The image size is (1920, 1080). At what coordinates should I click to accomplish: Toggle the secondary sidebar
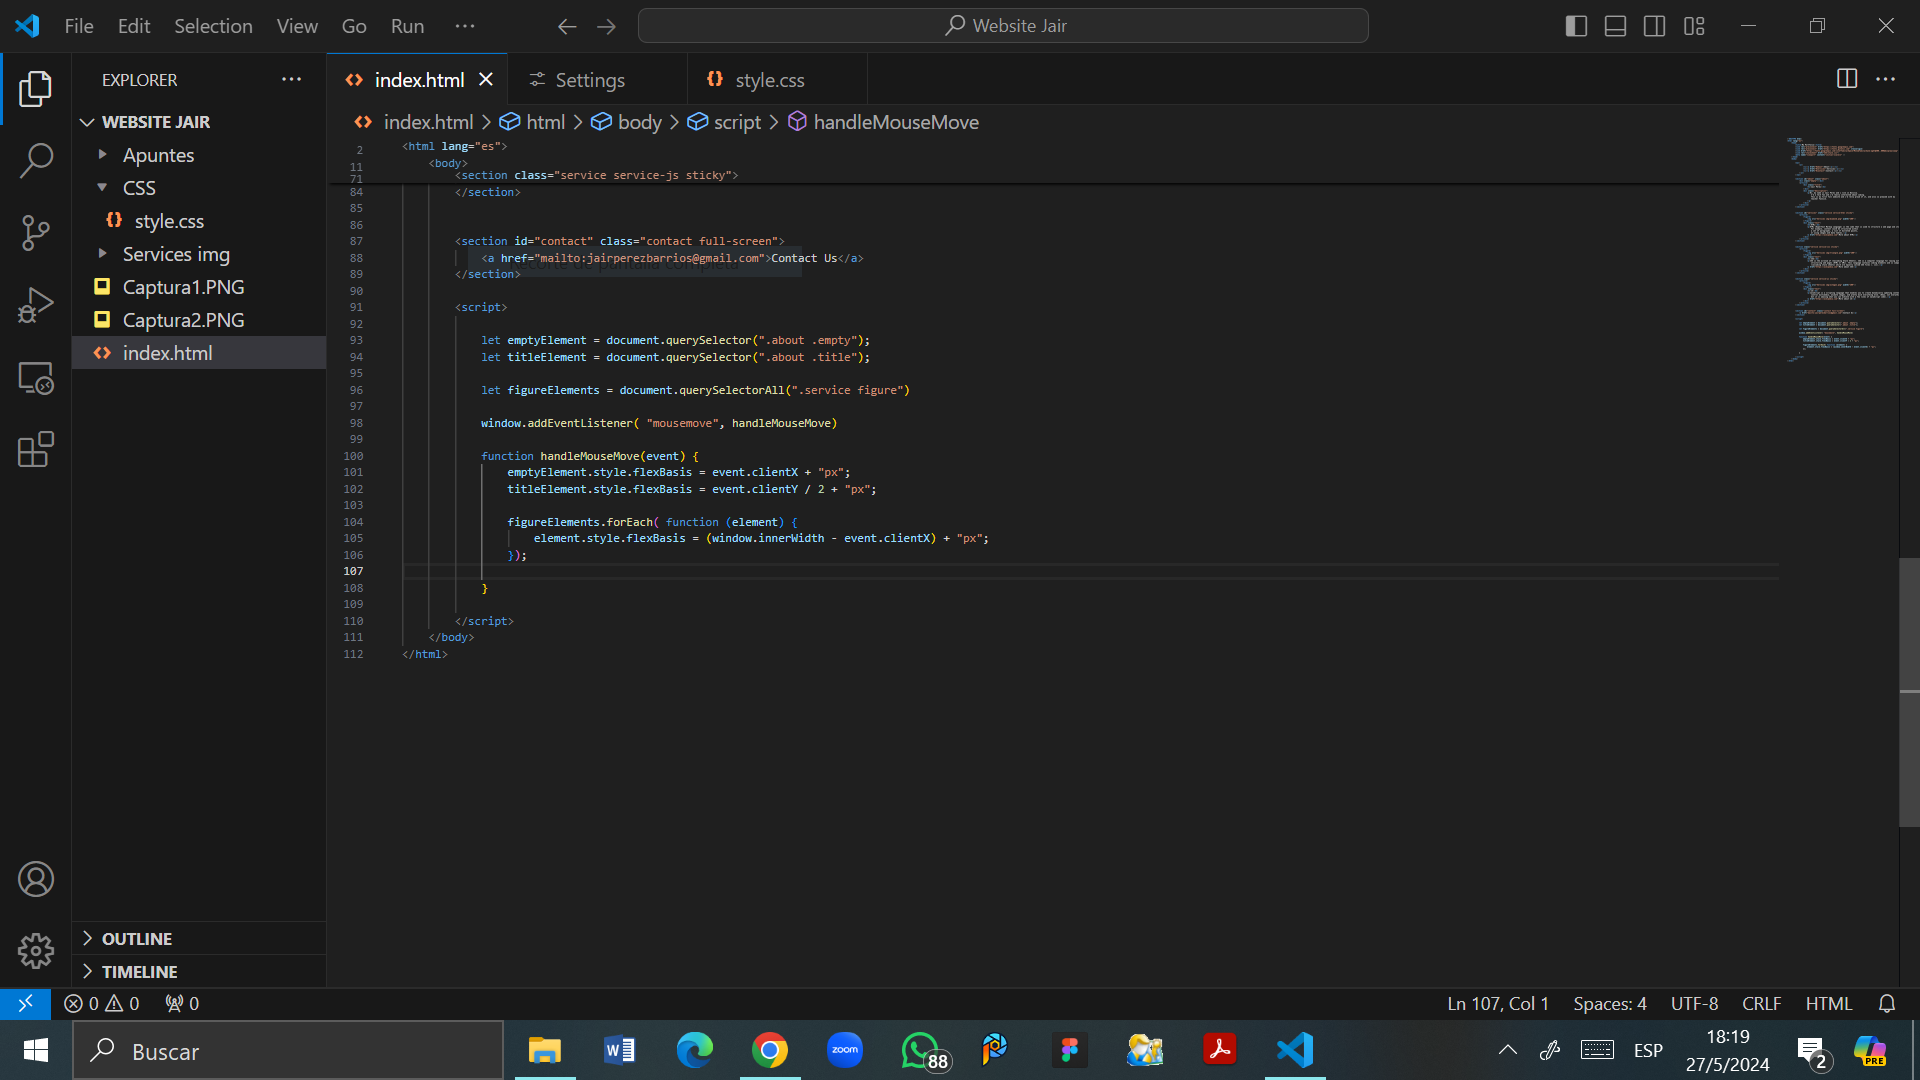point(1655,26)
